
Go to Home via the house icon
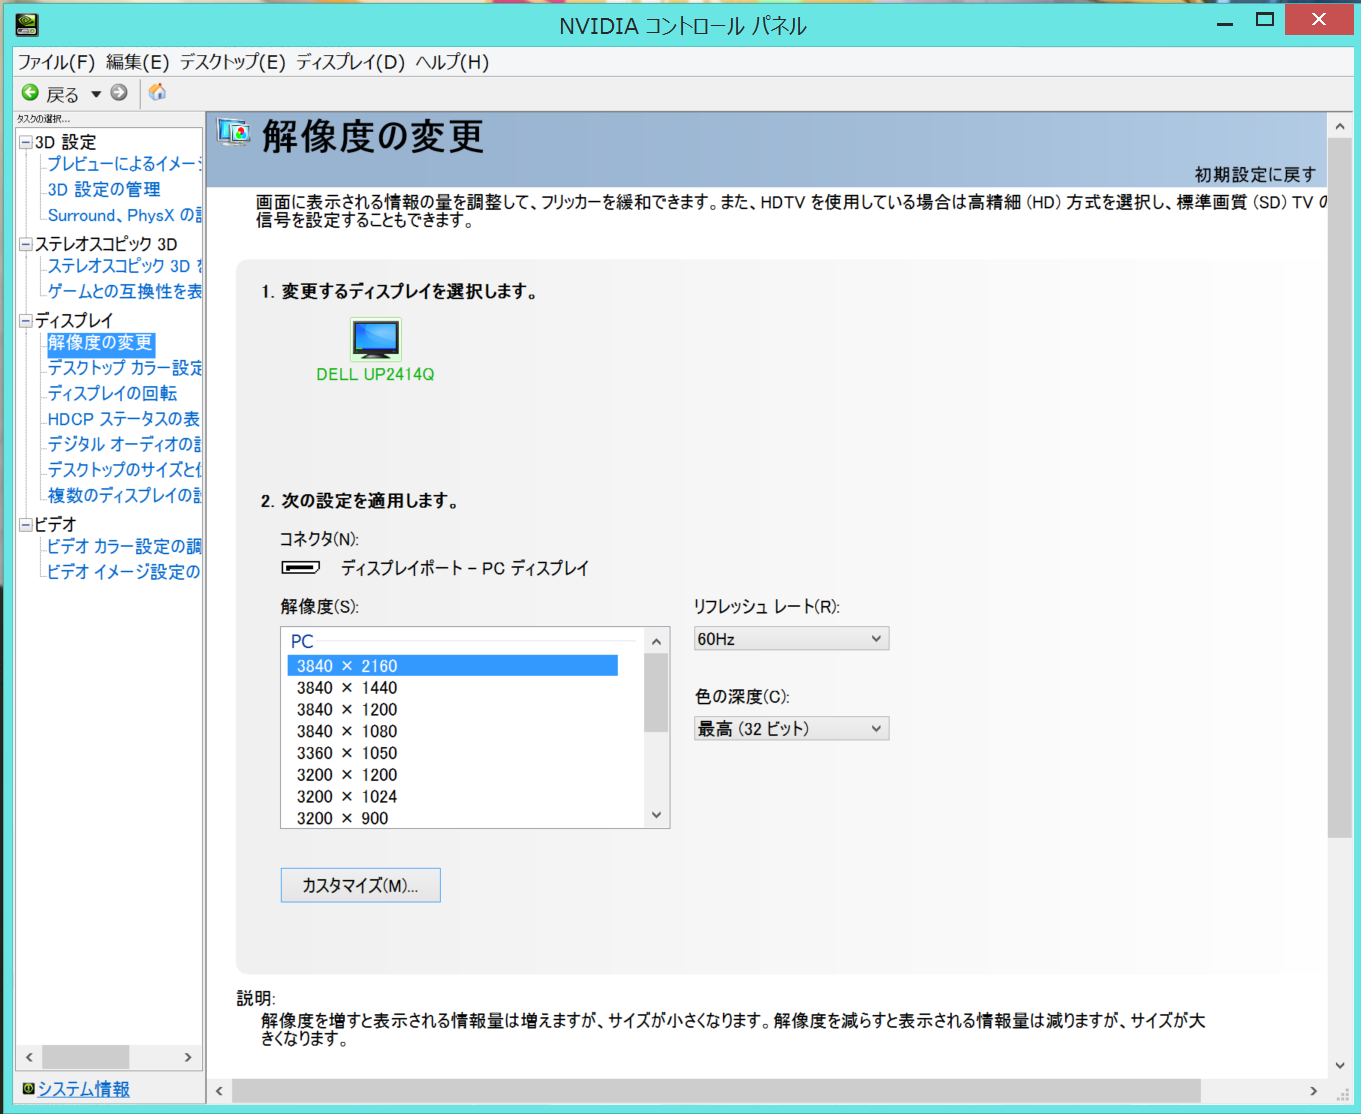(157, 93)
